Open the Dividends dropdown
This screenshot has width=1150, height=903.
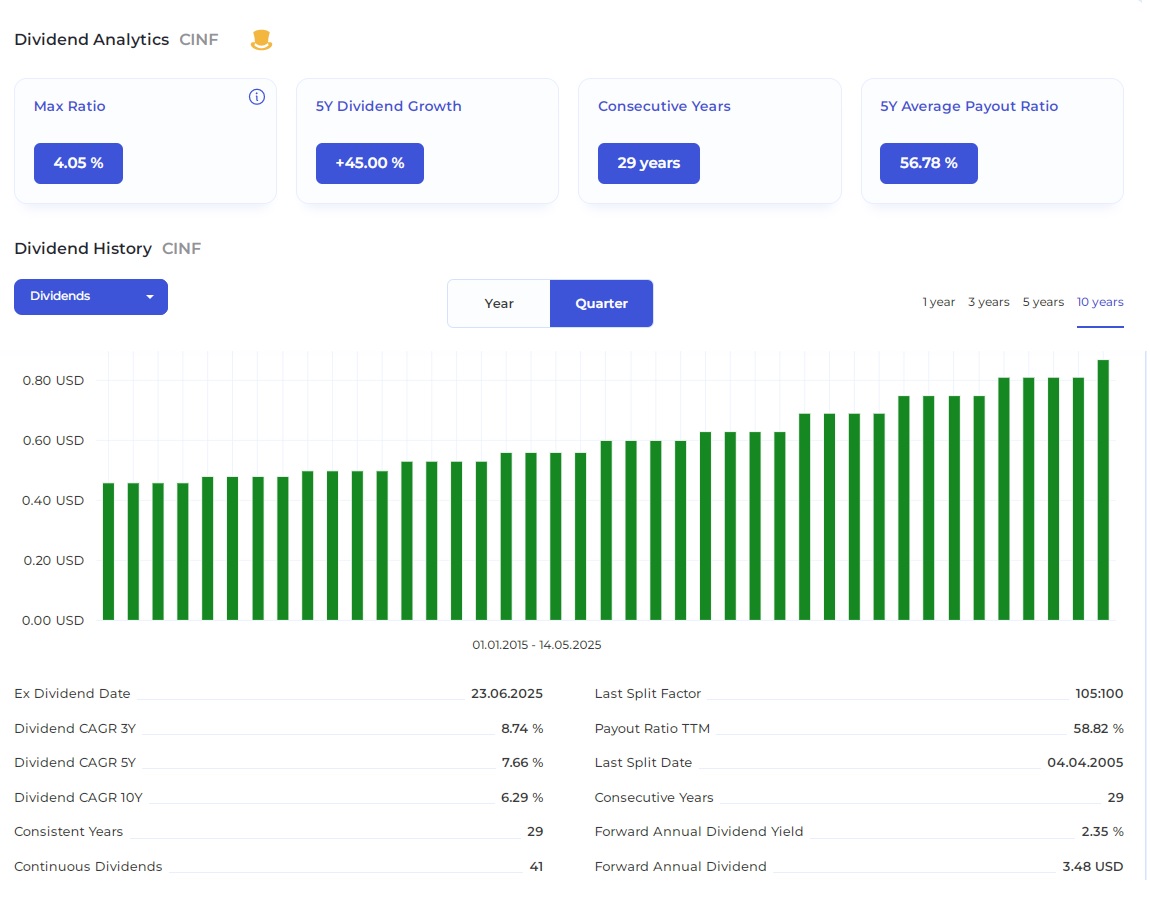[91, 296]
